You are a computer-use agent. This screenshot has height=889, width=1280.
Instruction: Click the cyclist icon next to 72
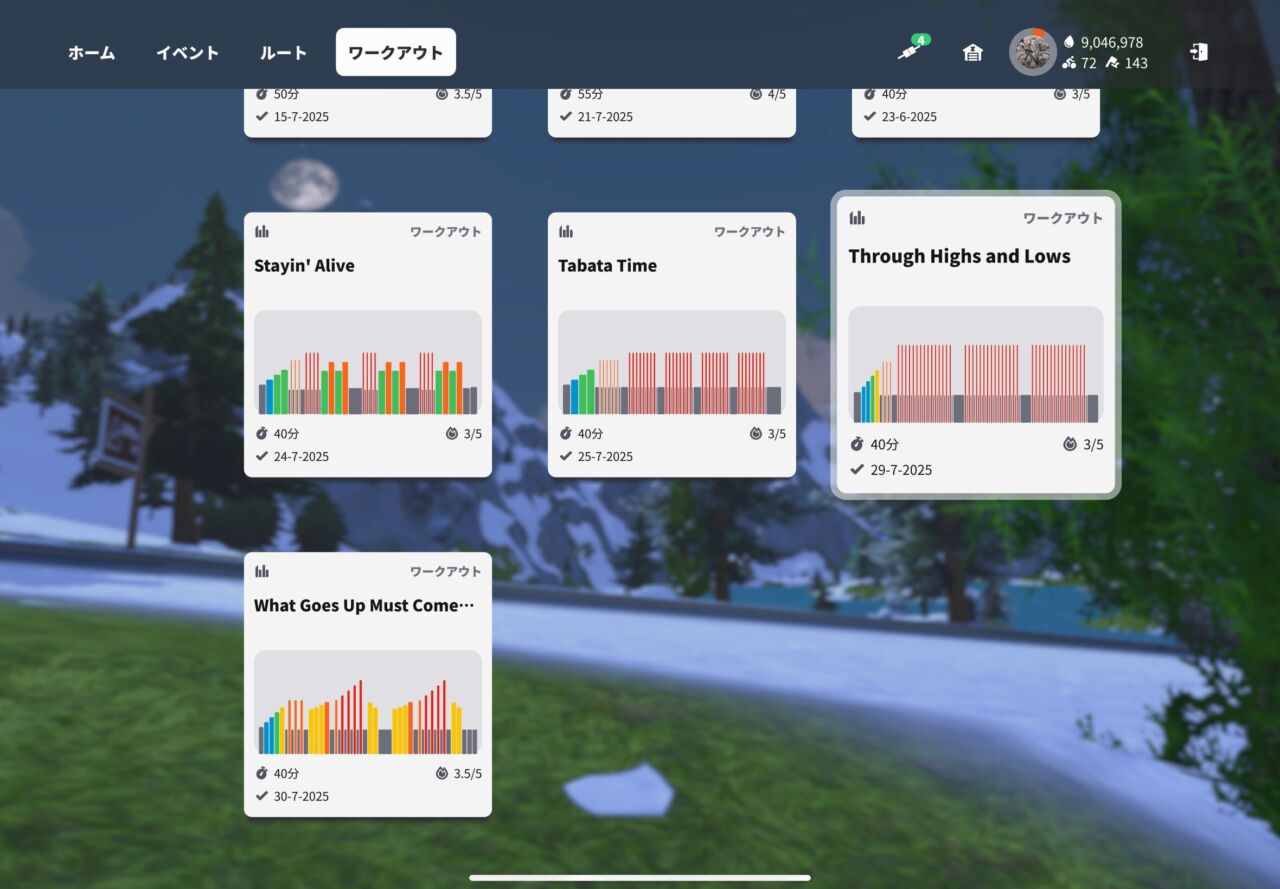(x=1069, y=63)
